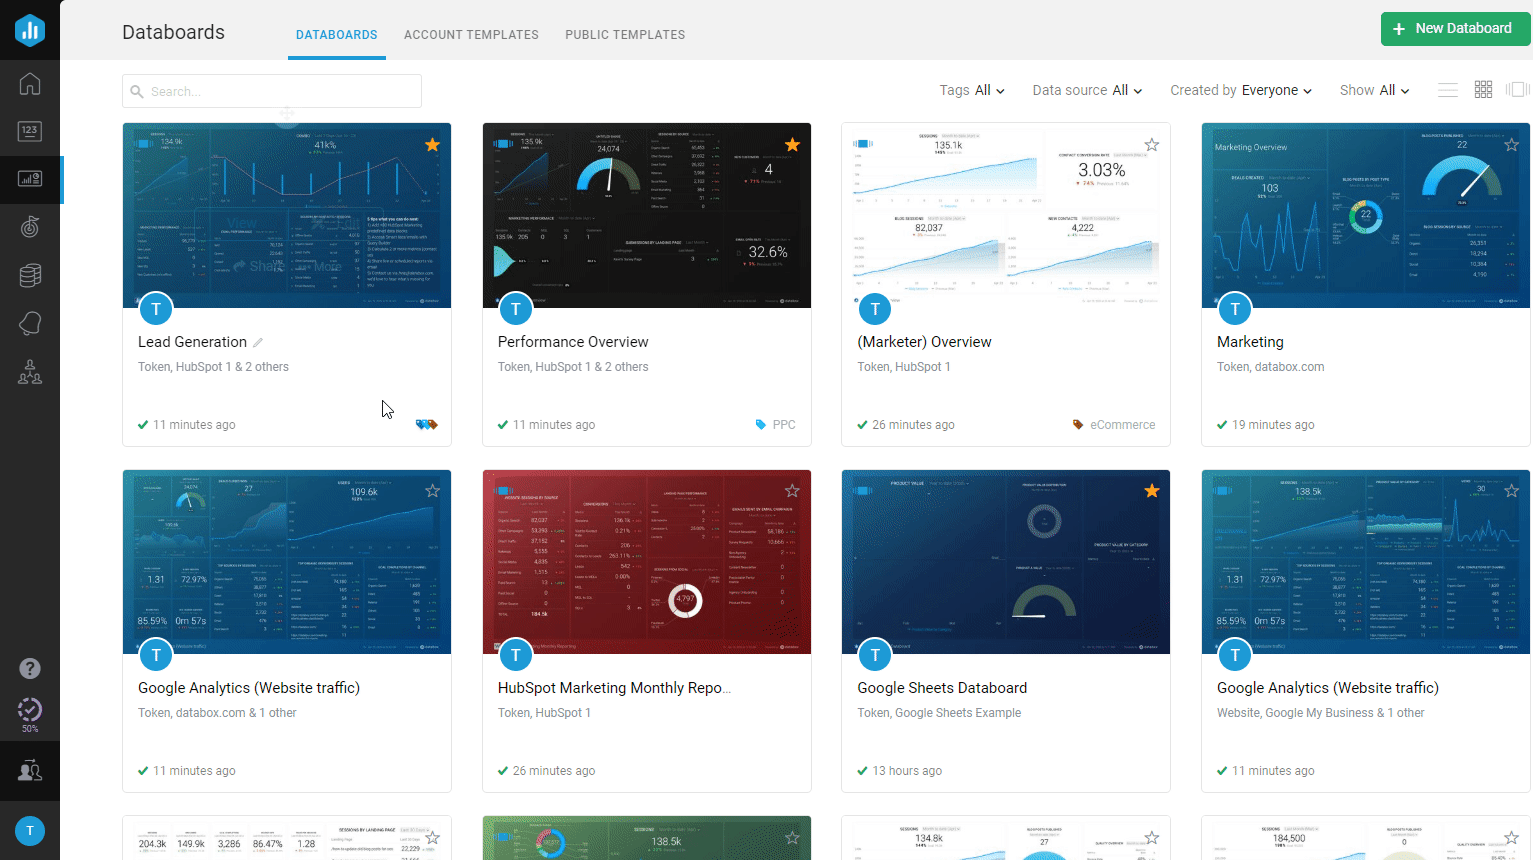Click 'Token, databox.com & 1 other' text
Screen dimensions: 1533x860
(x=217, y=713)
